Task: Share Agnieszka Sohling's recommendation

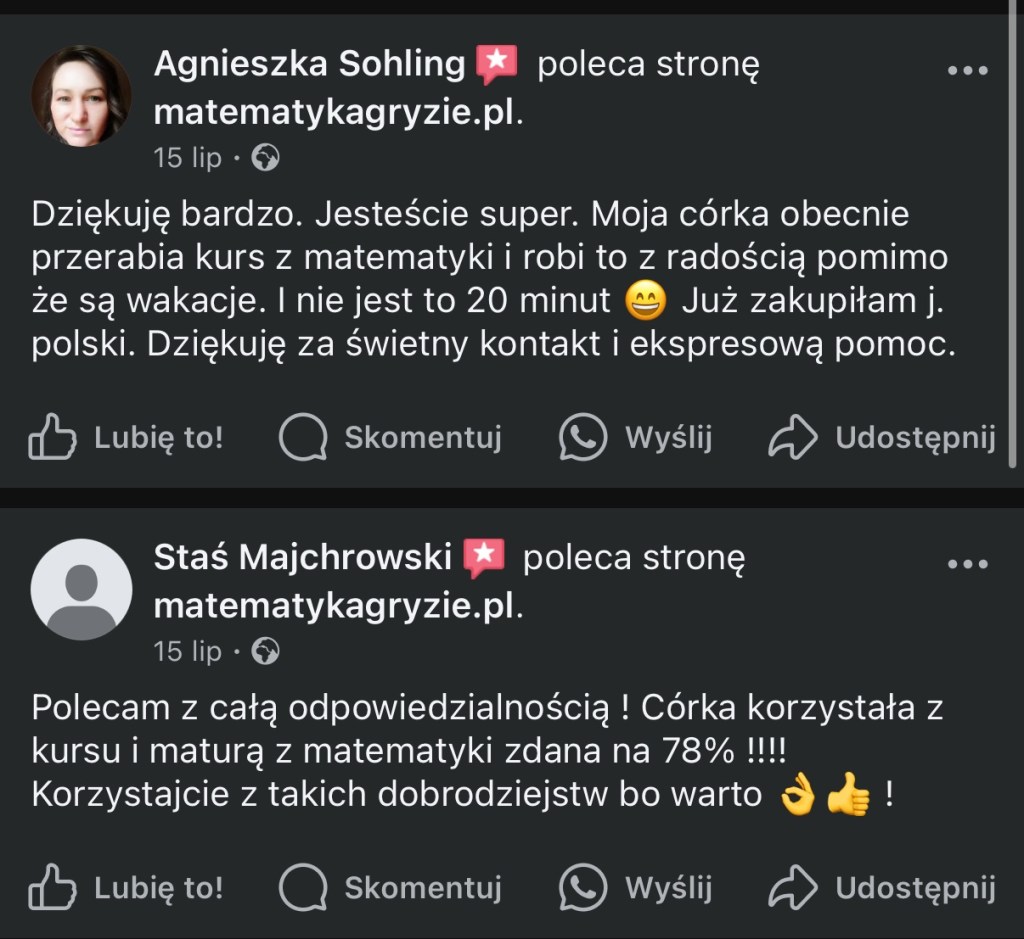Action: [882, 438]
